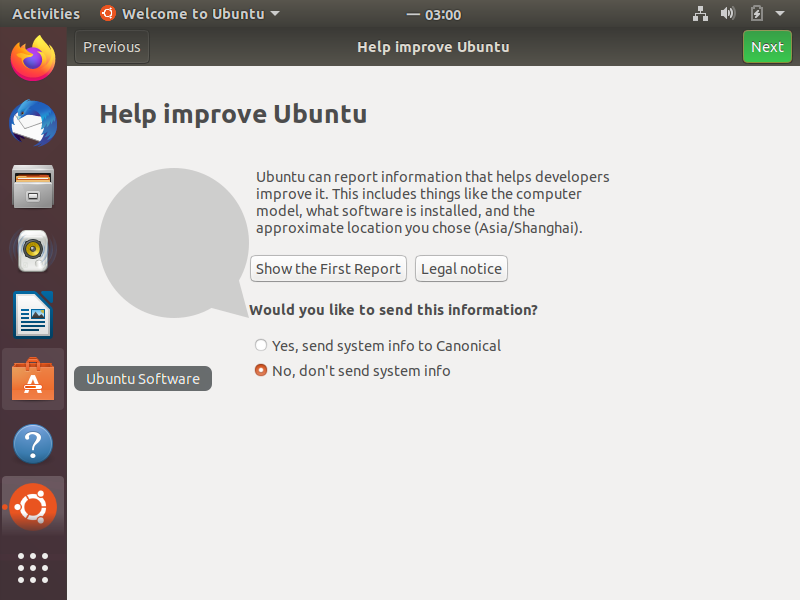Viewport: 800px width, 600px height.
Task: Open the Activities overview
Action: coord(46,14)
